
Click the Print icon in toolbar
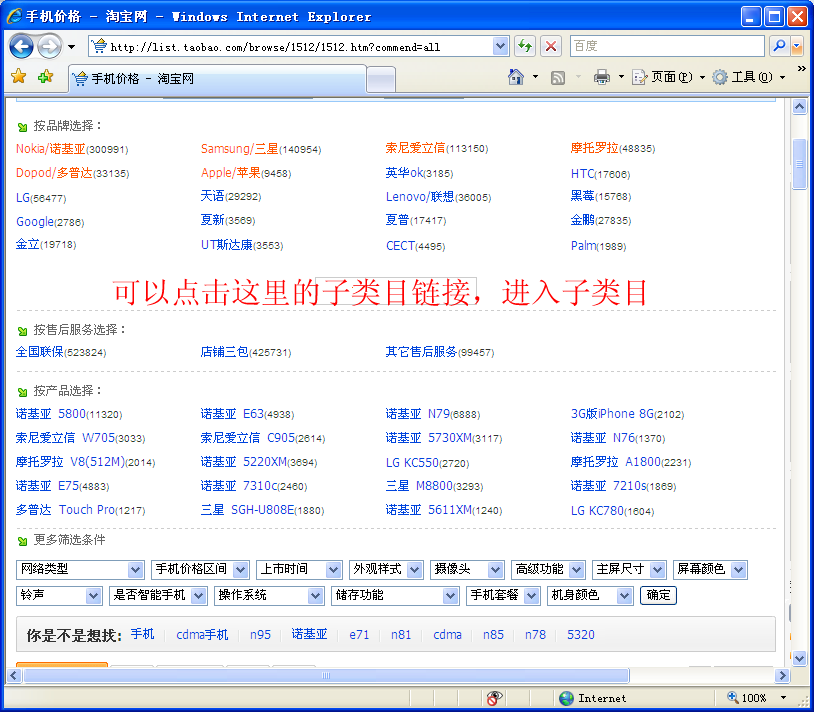601,77
